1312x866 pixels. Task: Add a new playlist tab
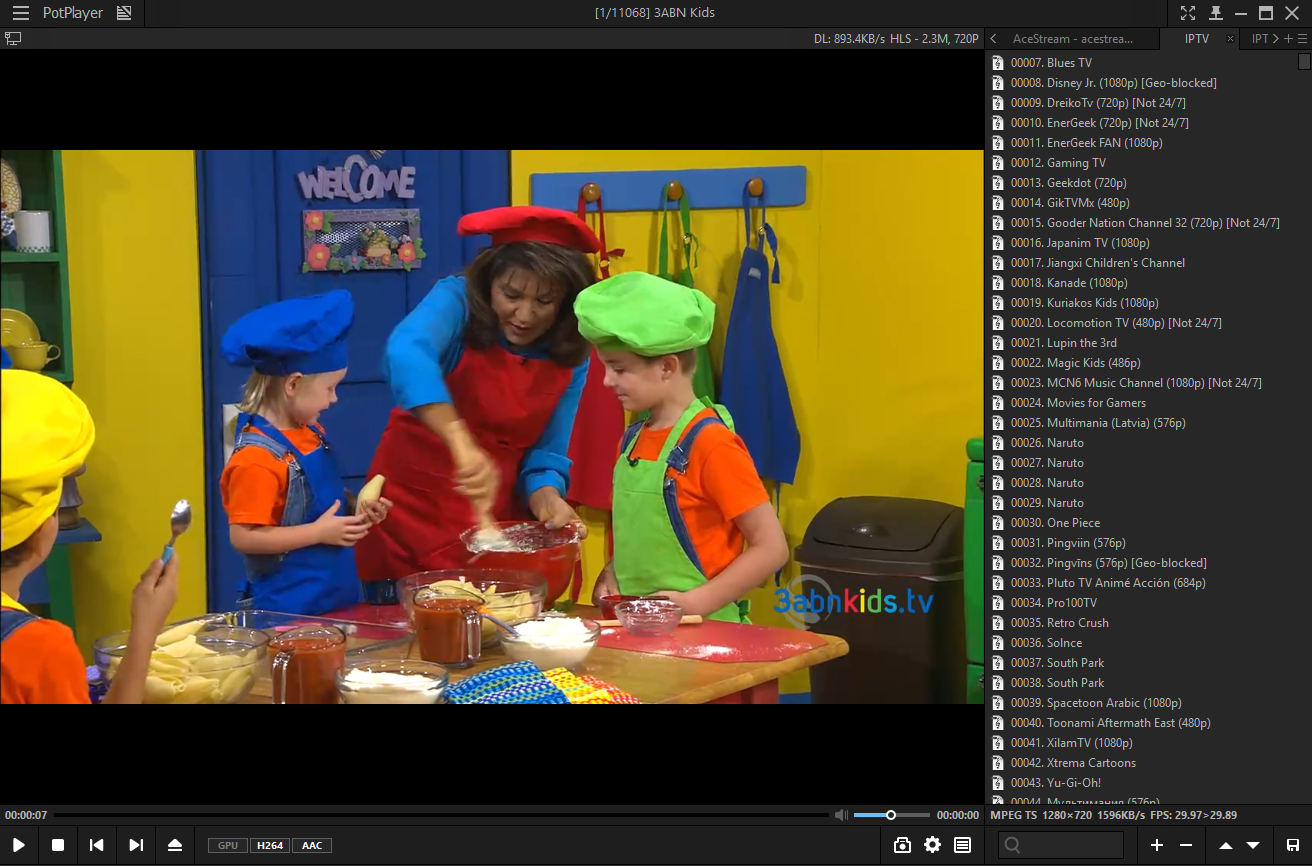coord(1288,39)
